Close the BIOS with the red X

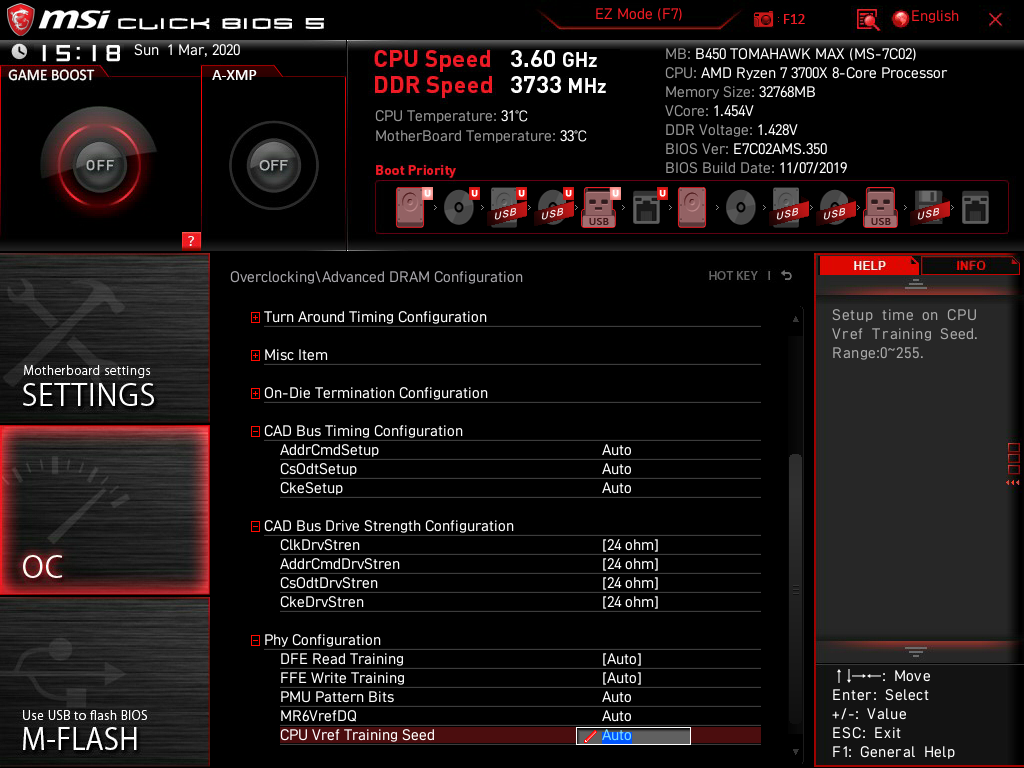point(995,20)
